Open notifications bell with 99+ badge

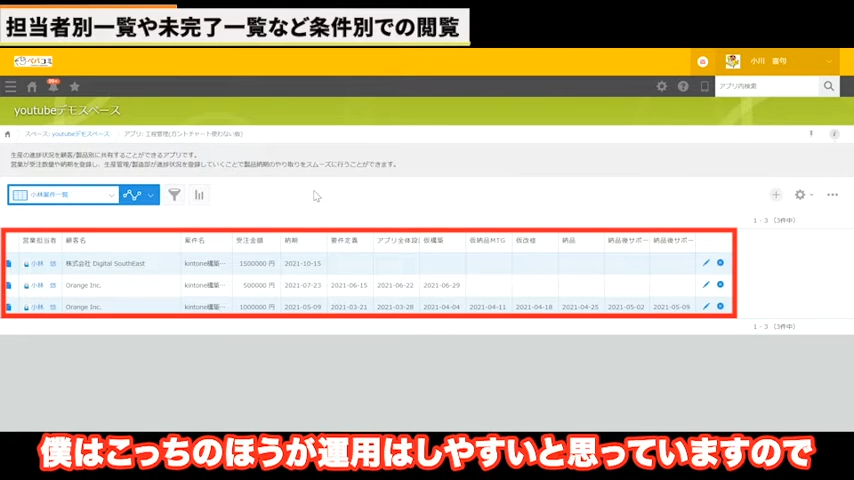point(53,86)
